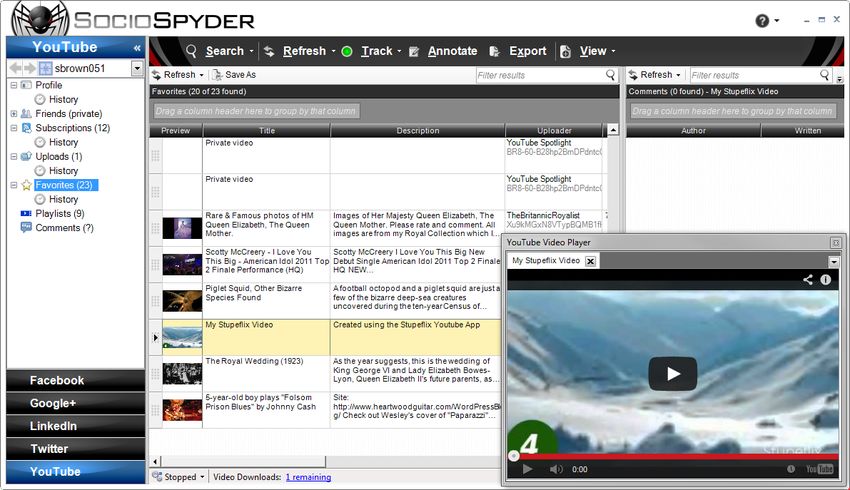Open the video player tab list dropdown
Image resolution: width=850 pixels, height=490 pixels.
pos(834,262)
